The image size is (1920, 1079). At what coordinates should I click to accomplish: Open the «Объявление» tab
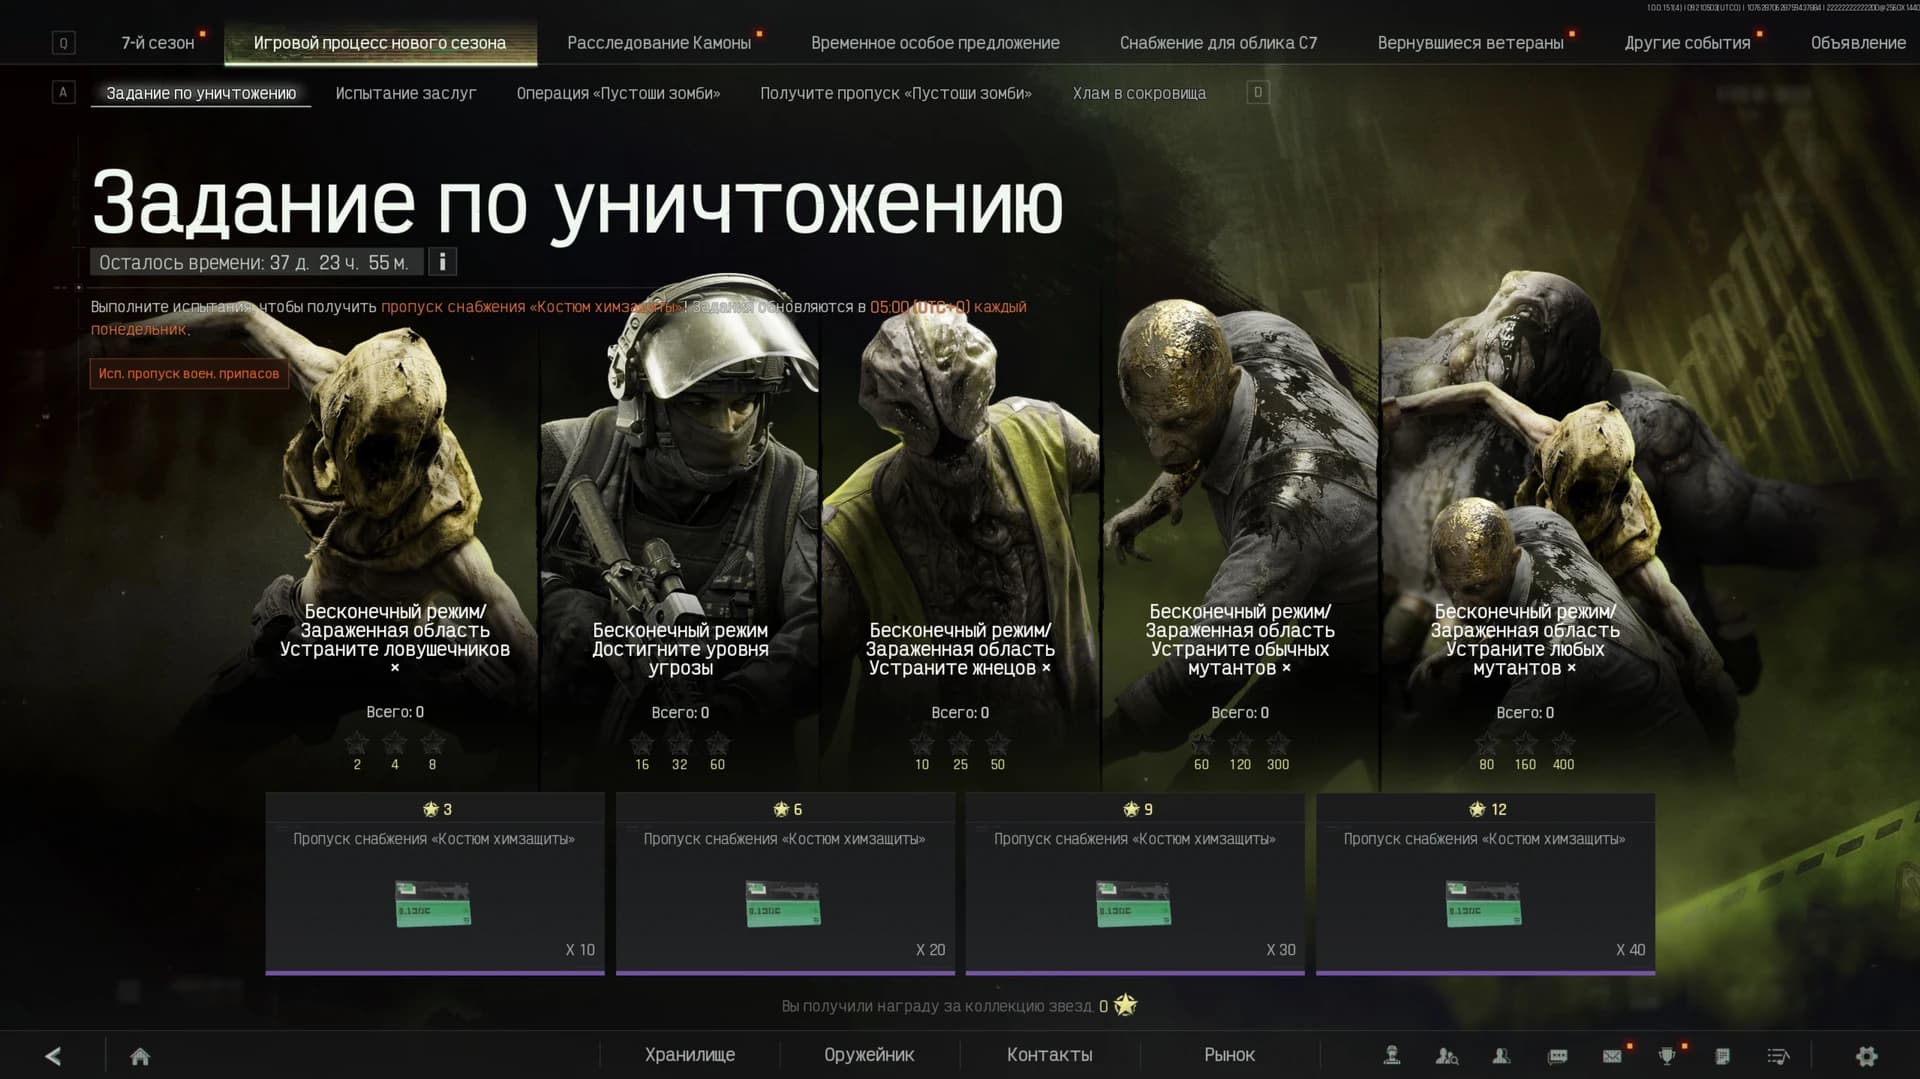tap(1858, 43)
